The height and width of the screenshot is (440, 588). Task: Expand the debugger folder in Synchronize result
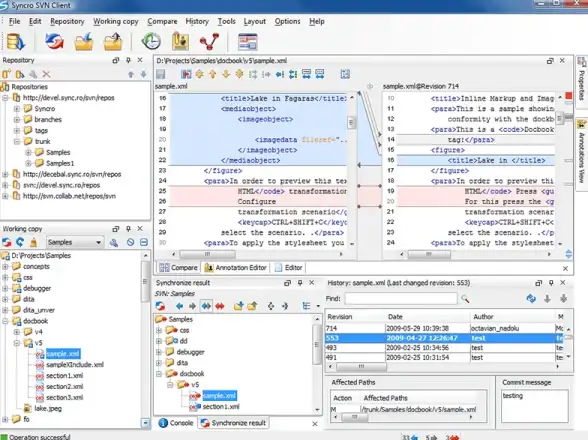159,352
